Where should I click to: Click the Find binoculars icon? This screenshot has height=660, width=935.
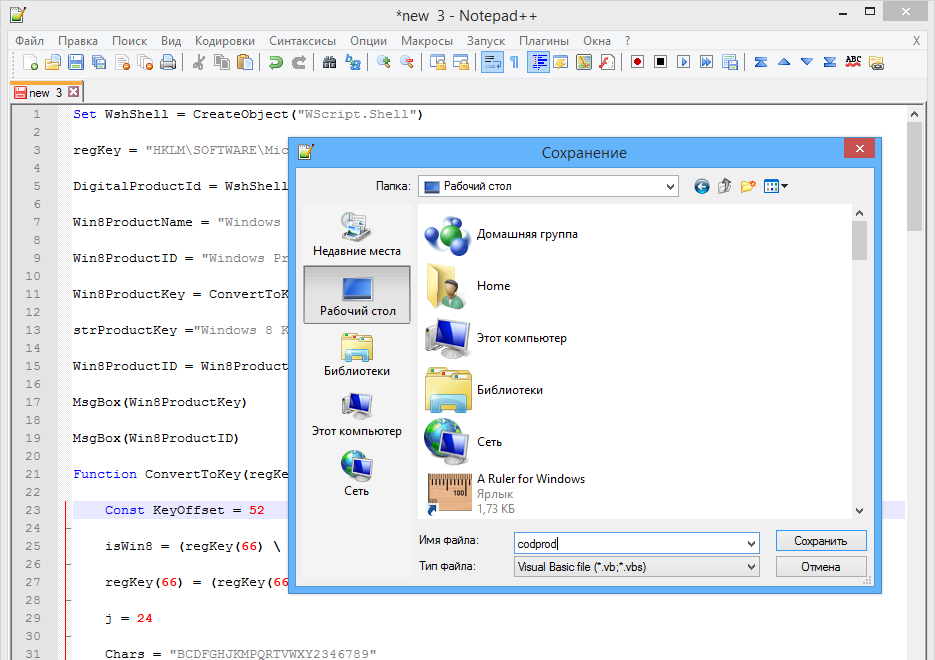(x=329, y=62)
